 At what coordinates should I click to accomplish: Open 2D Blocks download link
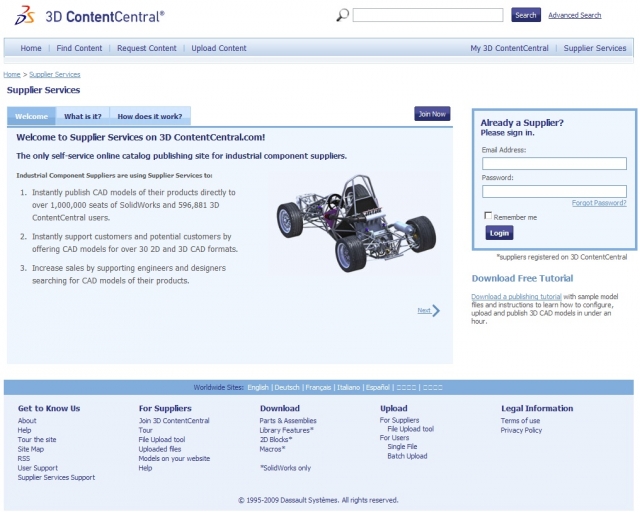coord(276,440)
